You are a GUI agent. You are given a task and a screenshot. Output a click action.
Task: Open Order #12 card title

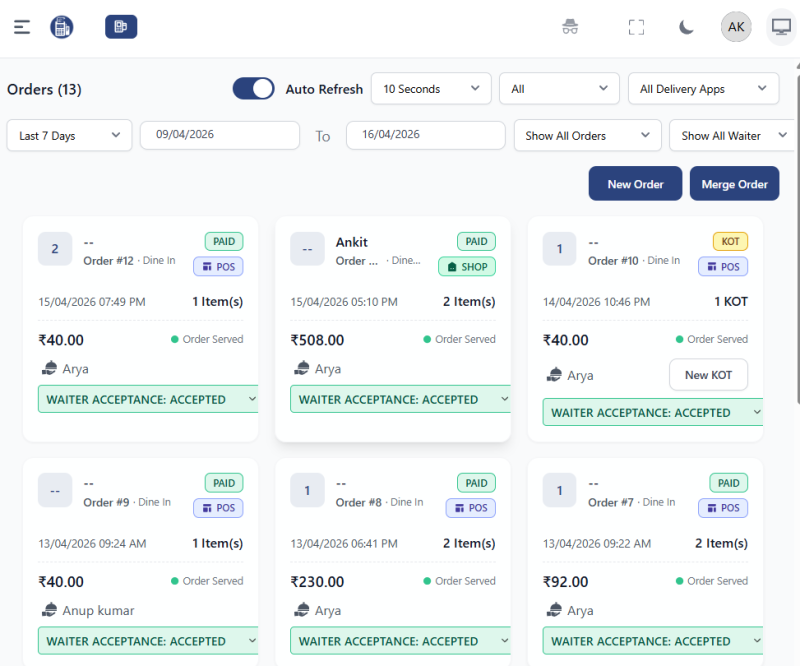[108, 261]
